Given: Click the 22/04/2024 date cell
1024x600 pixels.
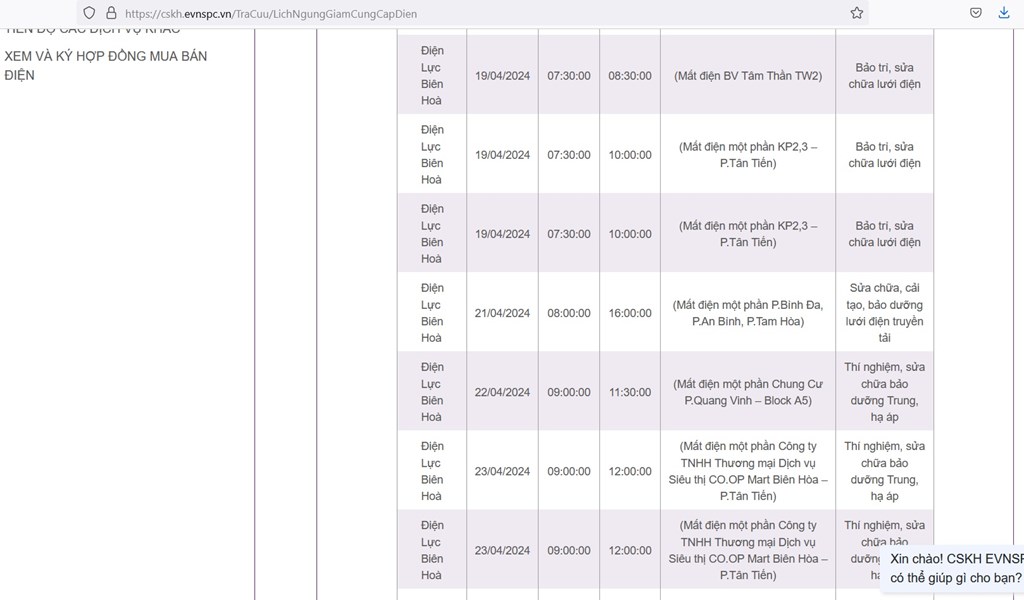Looking at the screenshot, I should tap(502, 392).
